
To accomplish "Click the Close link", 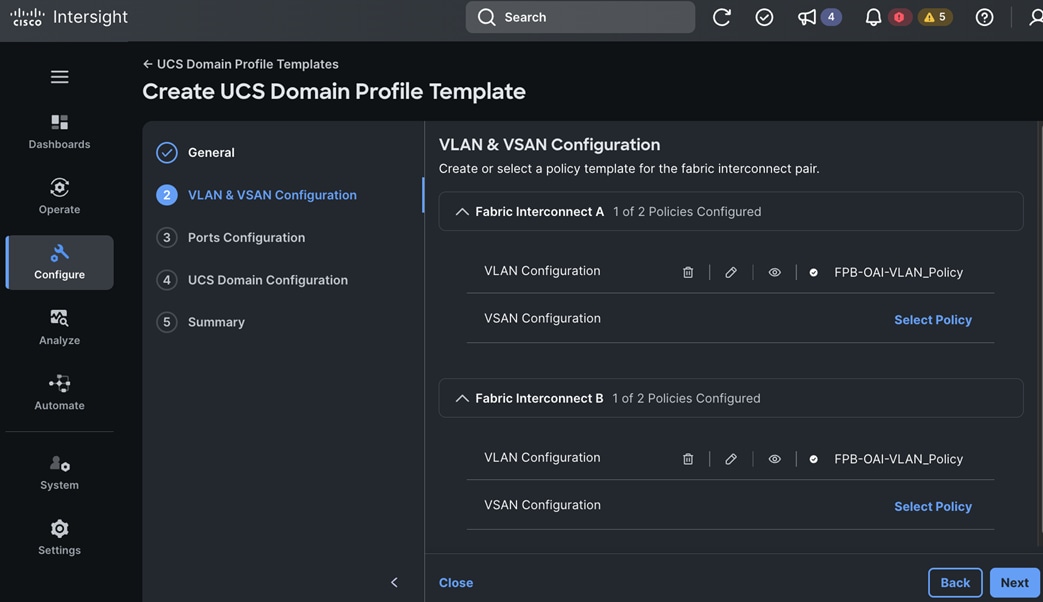I will click(x=456, y=583).
